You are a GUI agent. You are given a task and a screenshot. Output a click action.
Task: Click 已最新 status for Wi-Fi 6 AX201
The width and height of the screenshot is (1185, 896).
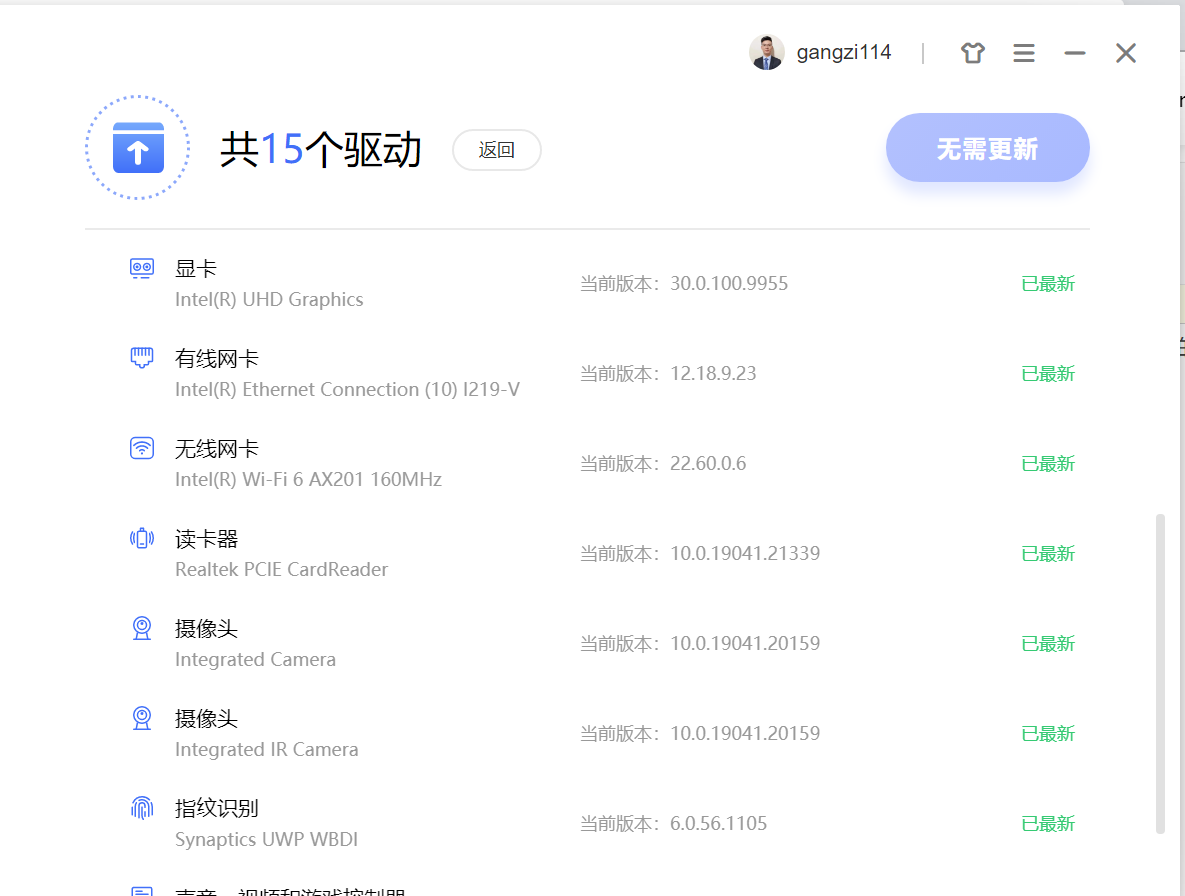[x=1048, y=464]
